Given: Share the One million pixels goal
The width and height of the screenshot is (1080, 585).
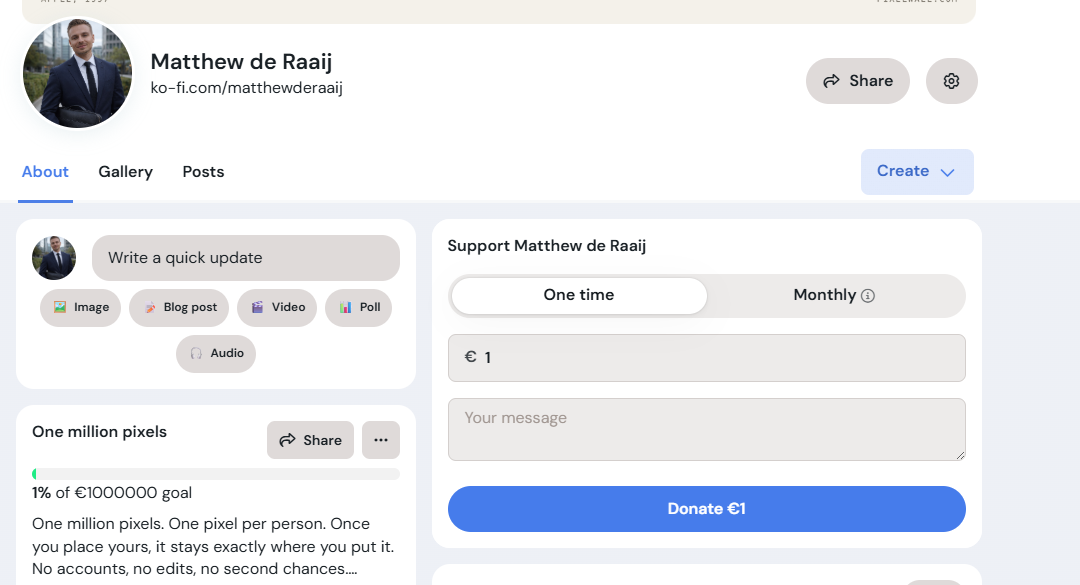Looking at the screenshot, I should click(x=310, y=440).
